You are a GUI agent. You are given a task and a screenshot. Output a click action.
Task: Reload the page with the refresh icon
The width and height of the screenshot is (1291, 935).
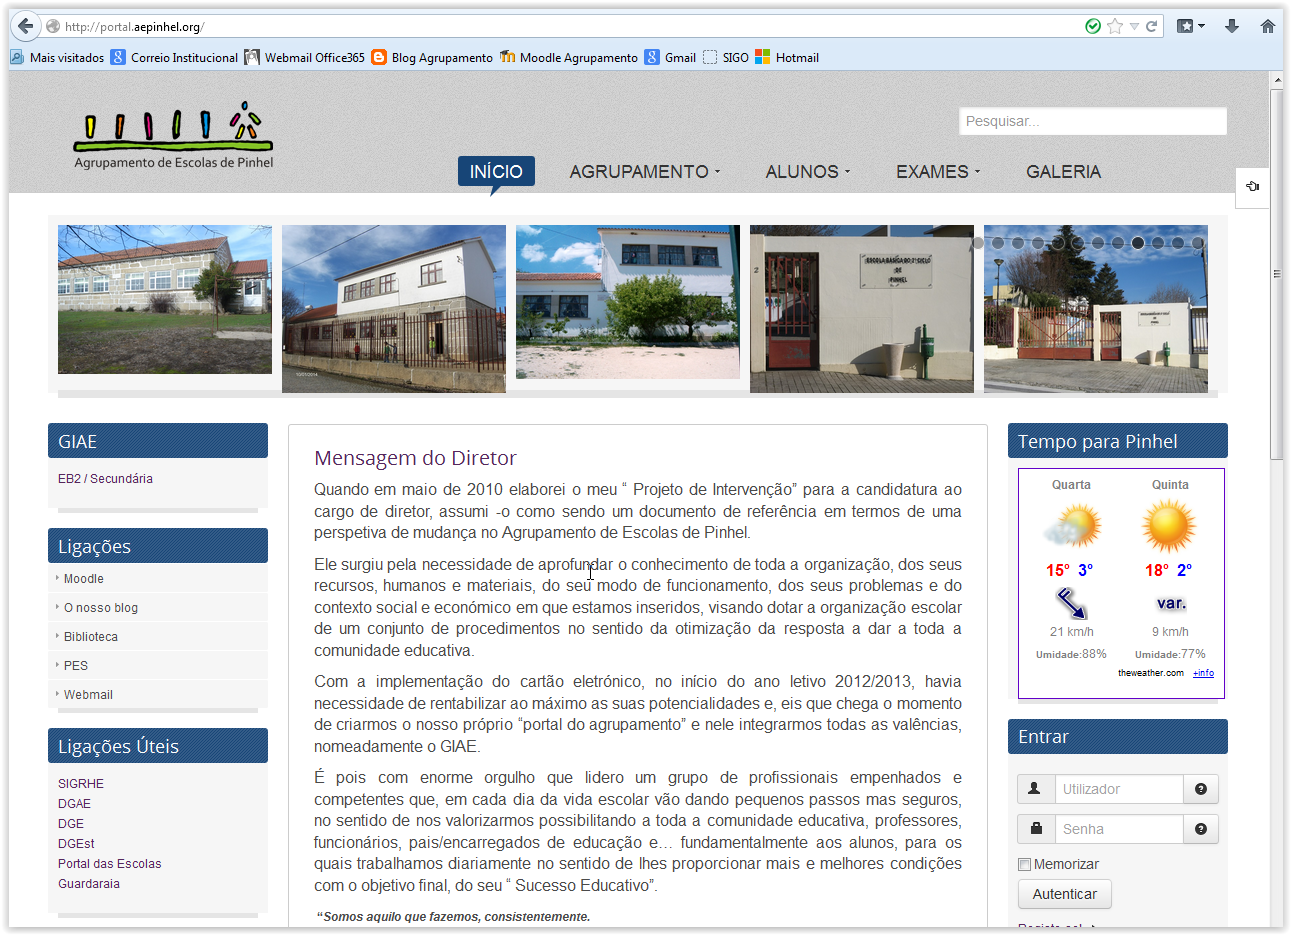1152,26
